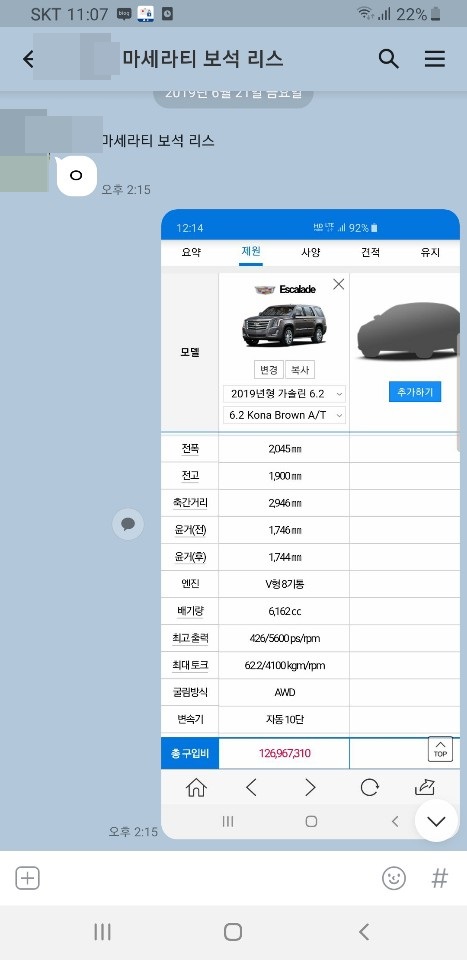The width and height of the screenshot is (467, 960).
Task: Switch to the 사양 tab
Action: point(310,252)
